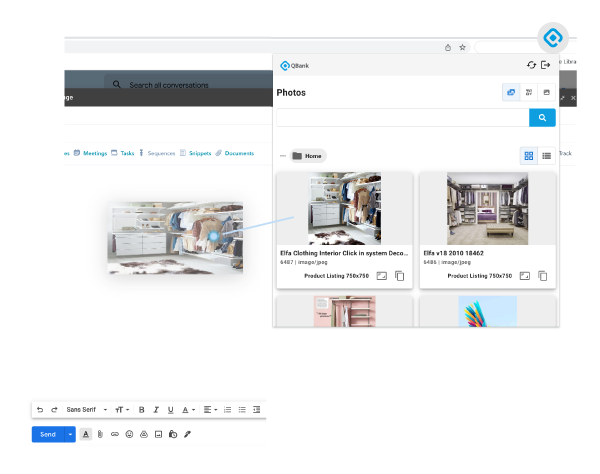Insert the Elfa Clothing Interior image with its image icon

tap(382, 276)
